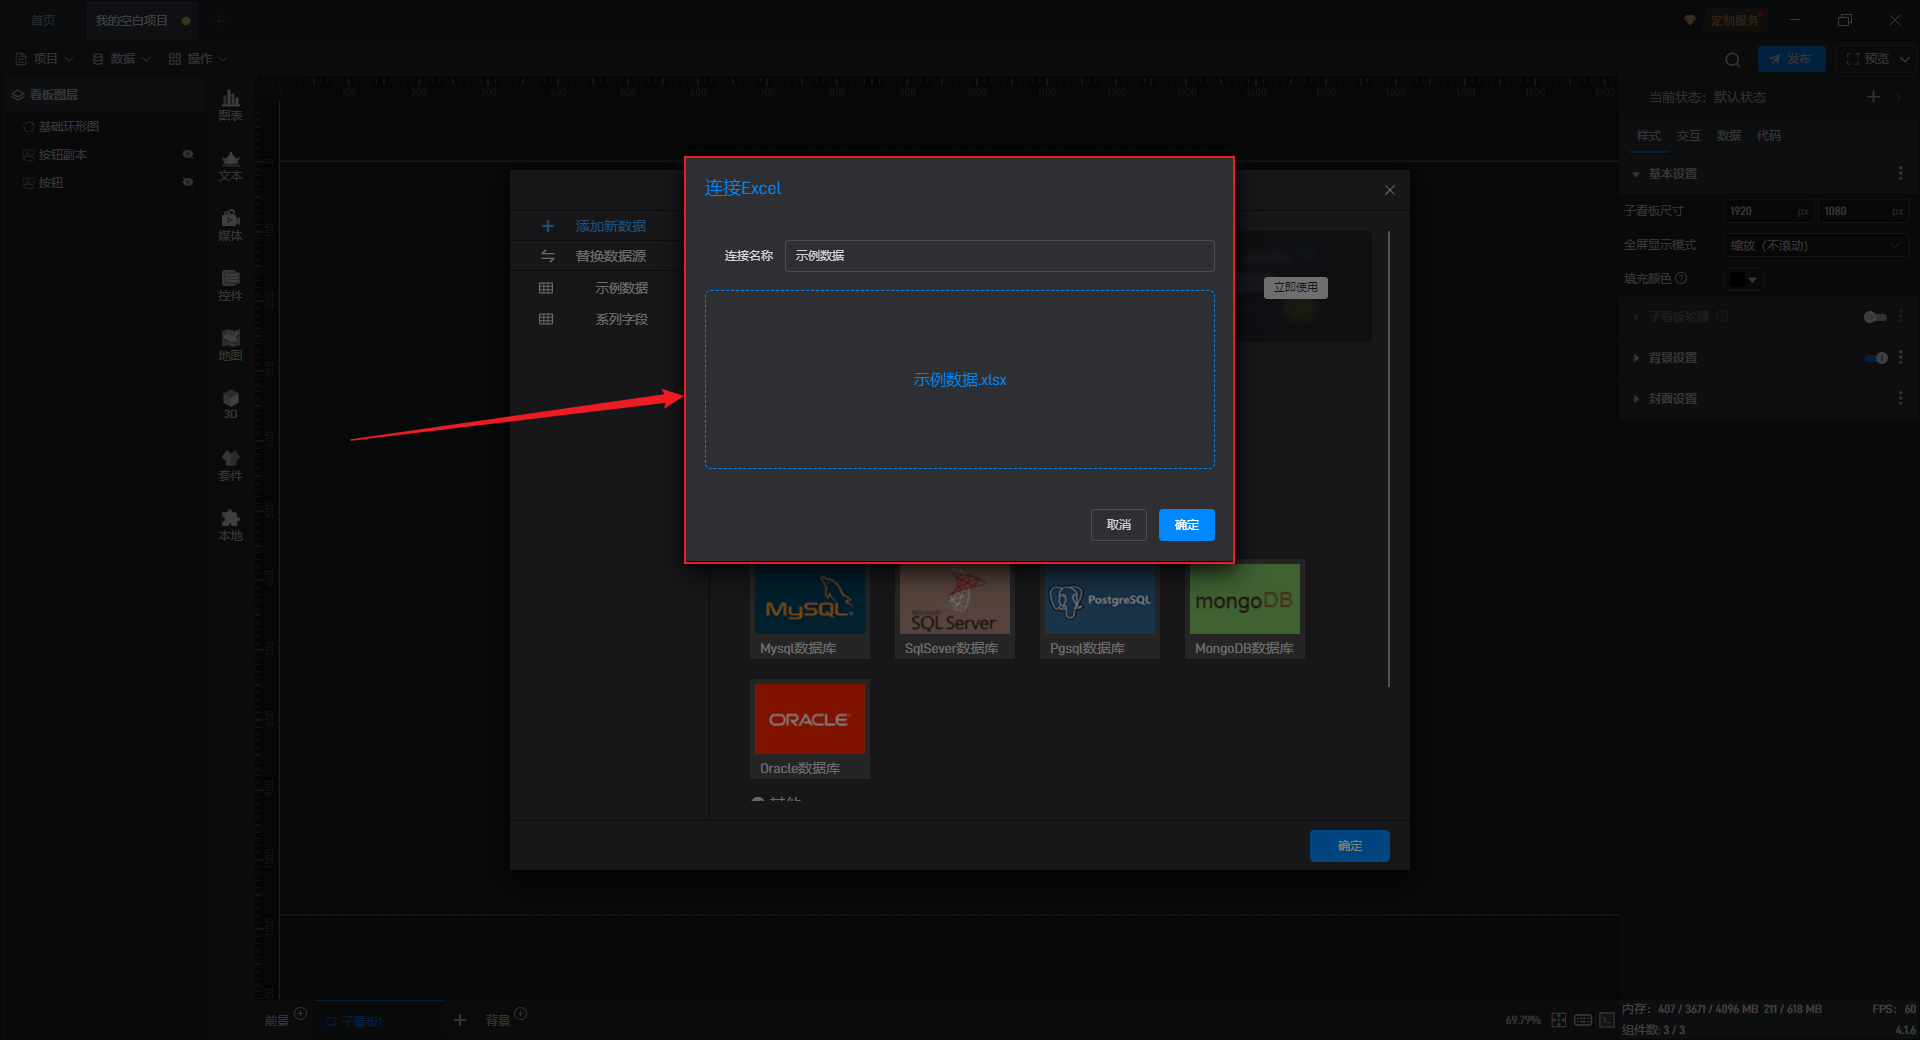Image resolution: width=1920 pixels, height=1040 pixels.
Task: Click the 示例数据 table icon in data list
Action: coord(546,288)
